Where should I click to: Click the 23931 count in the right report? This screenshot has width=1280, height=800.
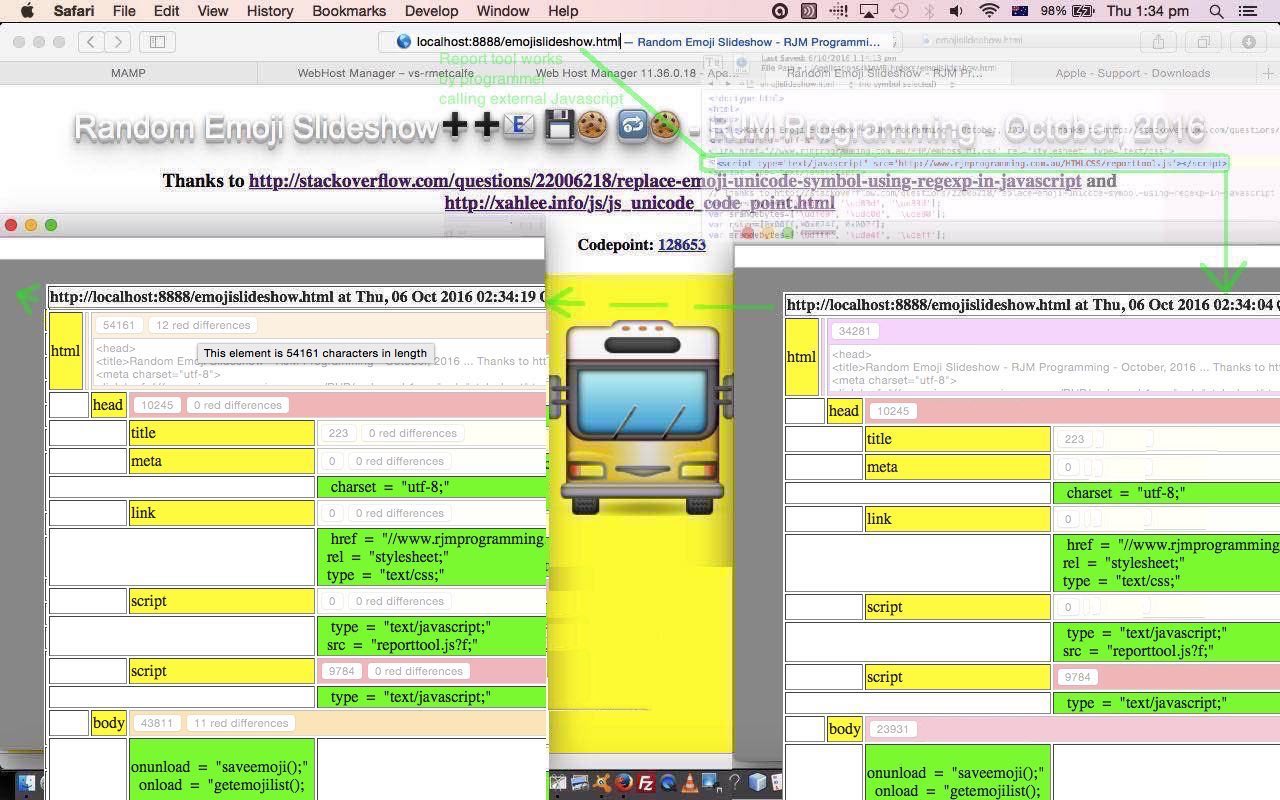(x=892, y=729)
